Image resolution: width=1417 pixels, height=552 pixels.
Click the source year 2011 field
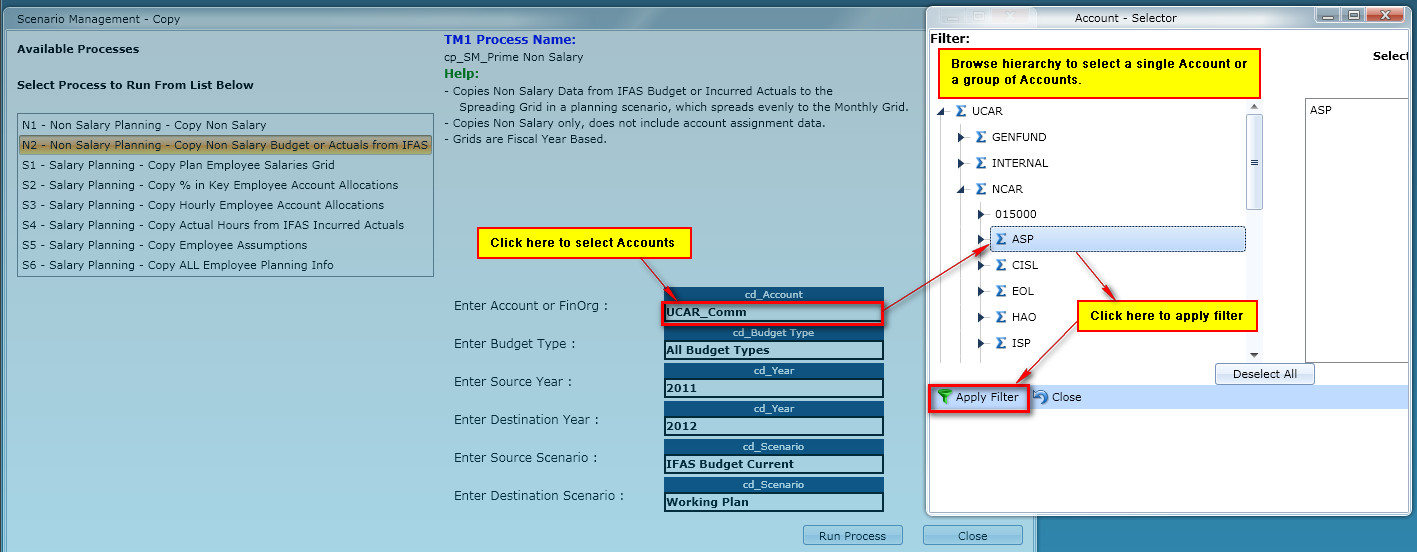pyautogui.click(x=773, y=388)
